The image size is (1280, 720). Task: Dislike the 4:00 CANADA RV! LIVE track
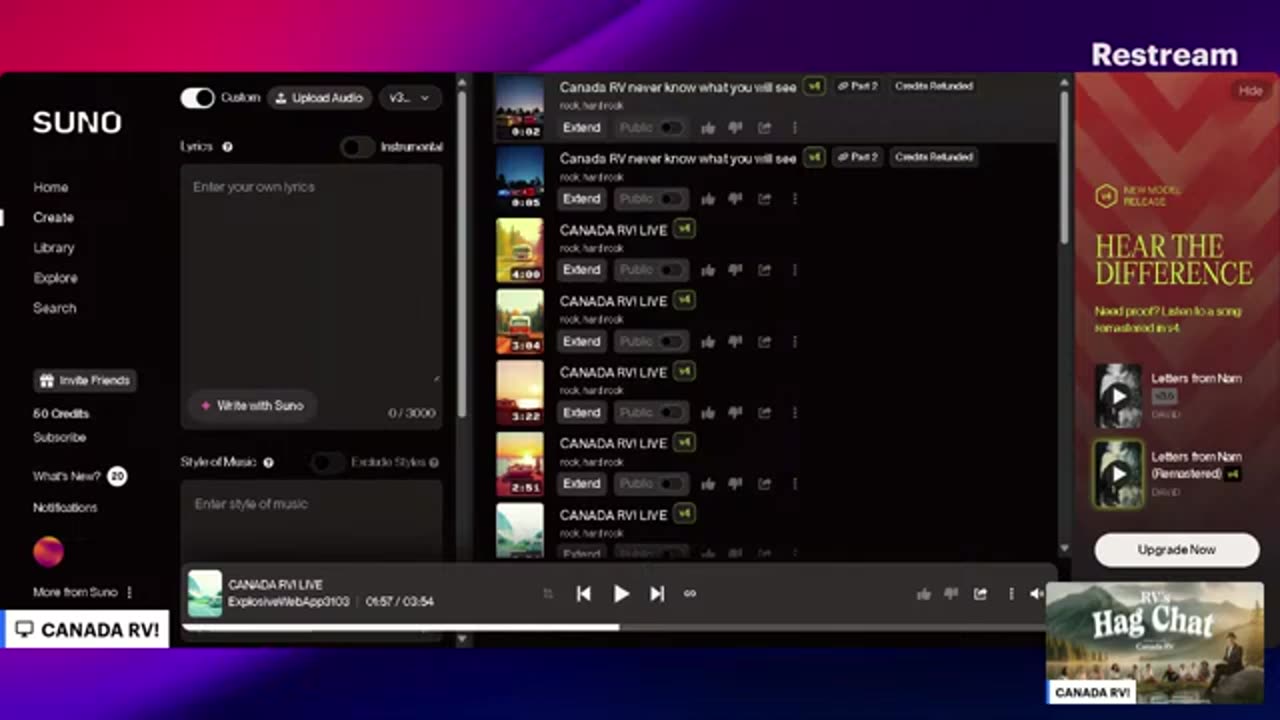[x=735, y=270]
